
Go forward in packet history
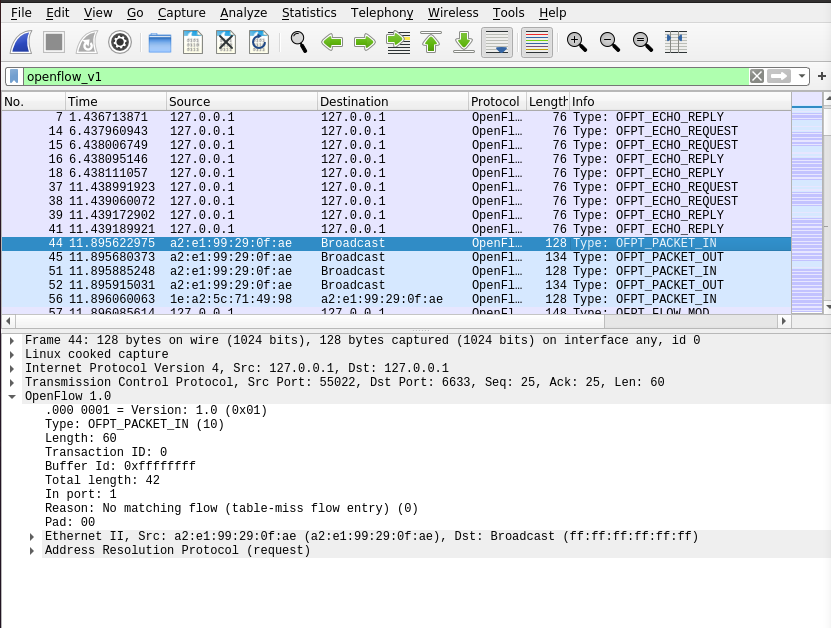tap(365, 42)
